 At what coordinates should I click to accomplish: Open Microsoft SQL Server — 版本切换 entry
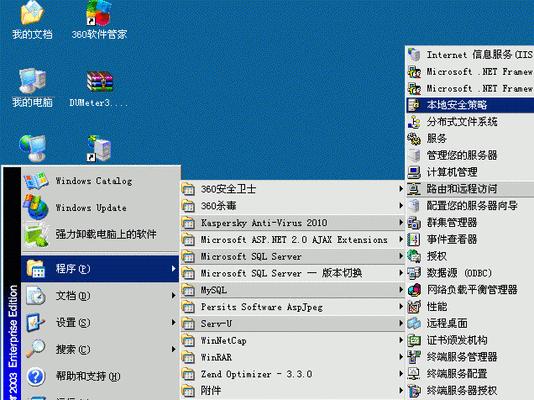coord(293,273)
